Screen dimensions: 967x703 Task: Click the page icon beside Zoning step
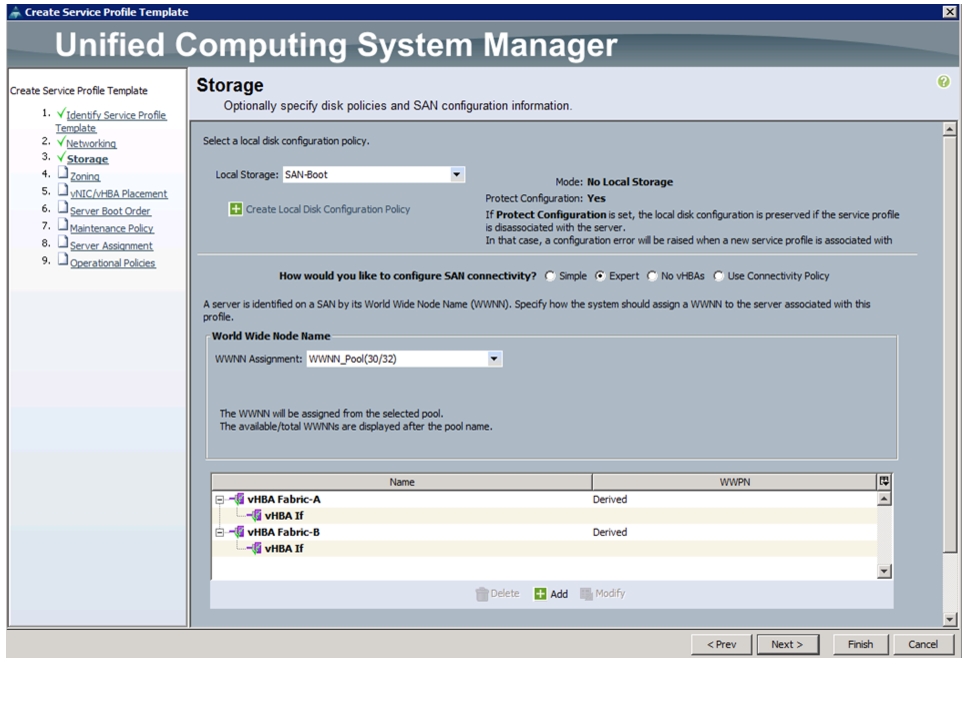tap(63, 173)
